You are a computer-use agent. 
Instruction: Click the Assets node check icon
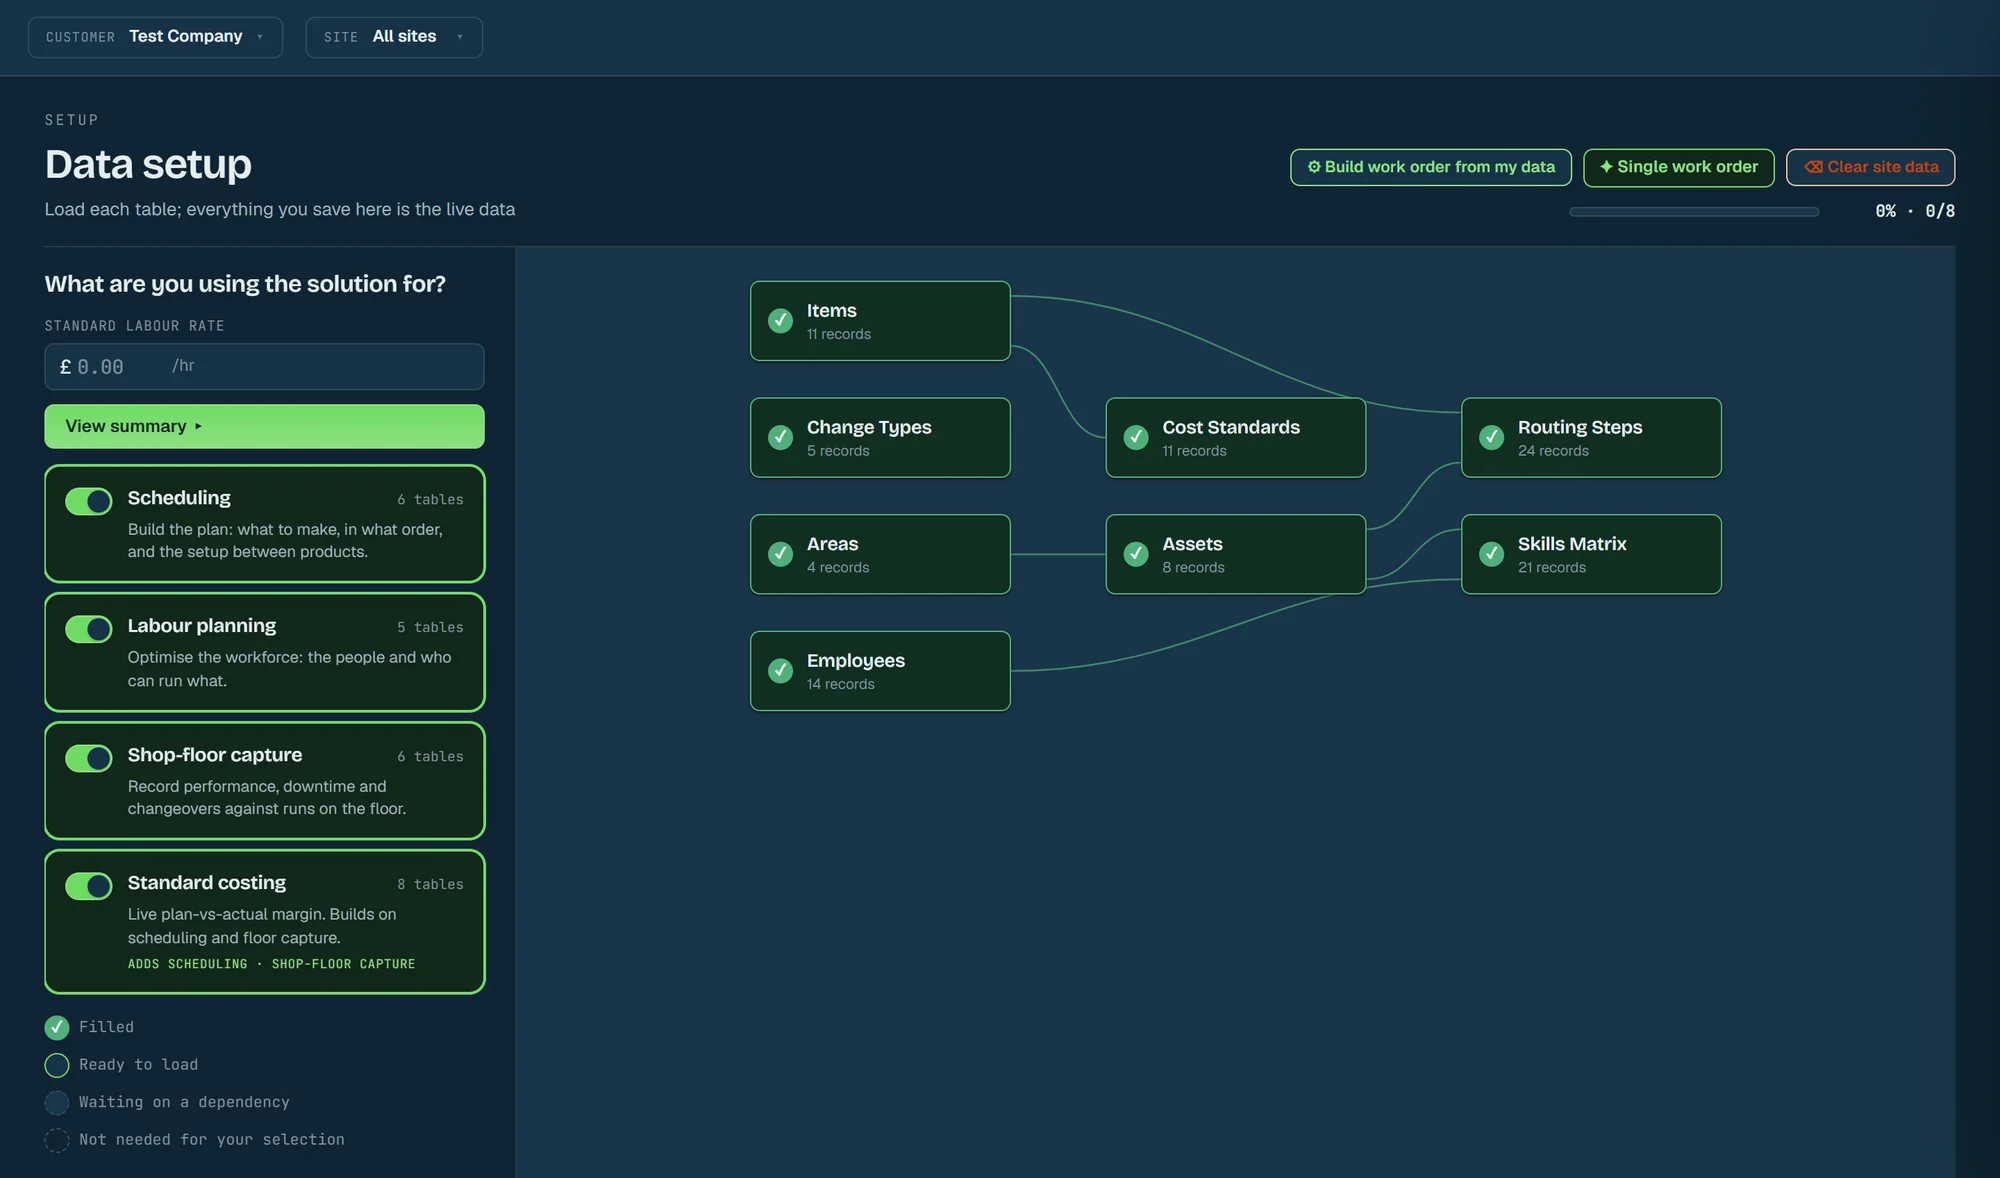pyautogui.click(x=1136, y=554)
